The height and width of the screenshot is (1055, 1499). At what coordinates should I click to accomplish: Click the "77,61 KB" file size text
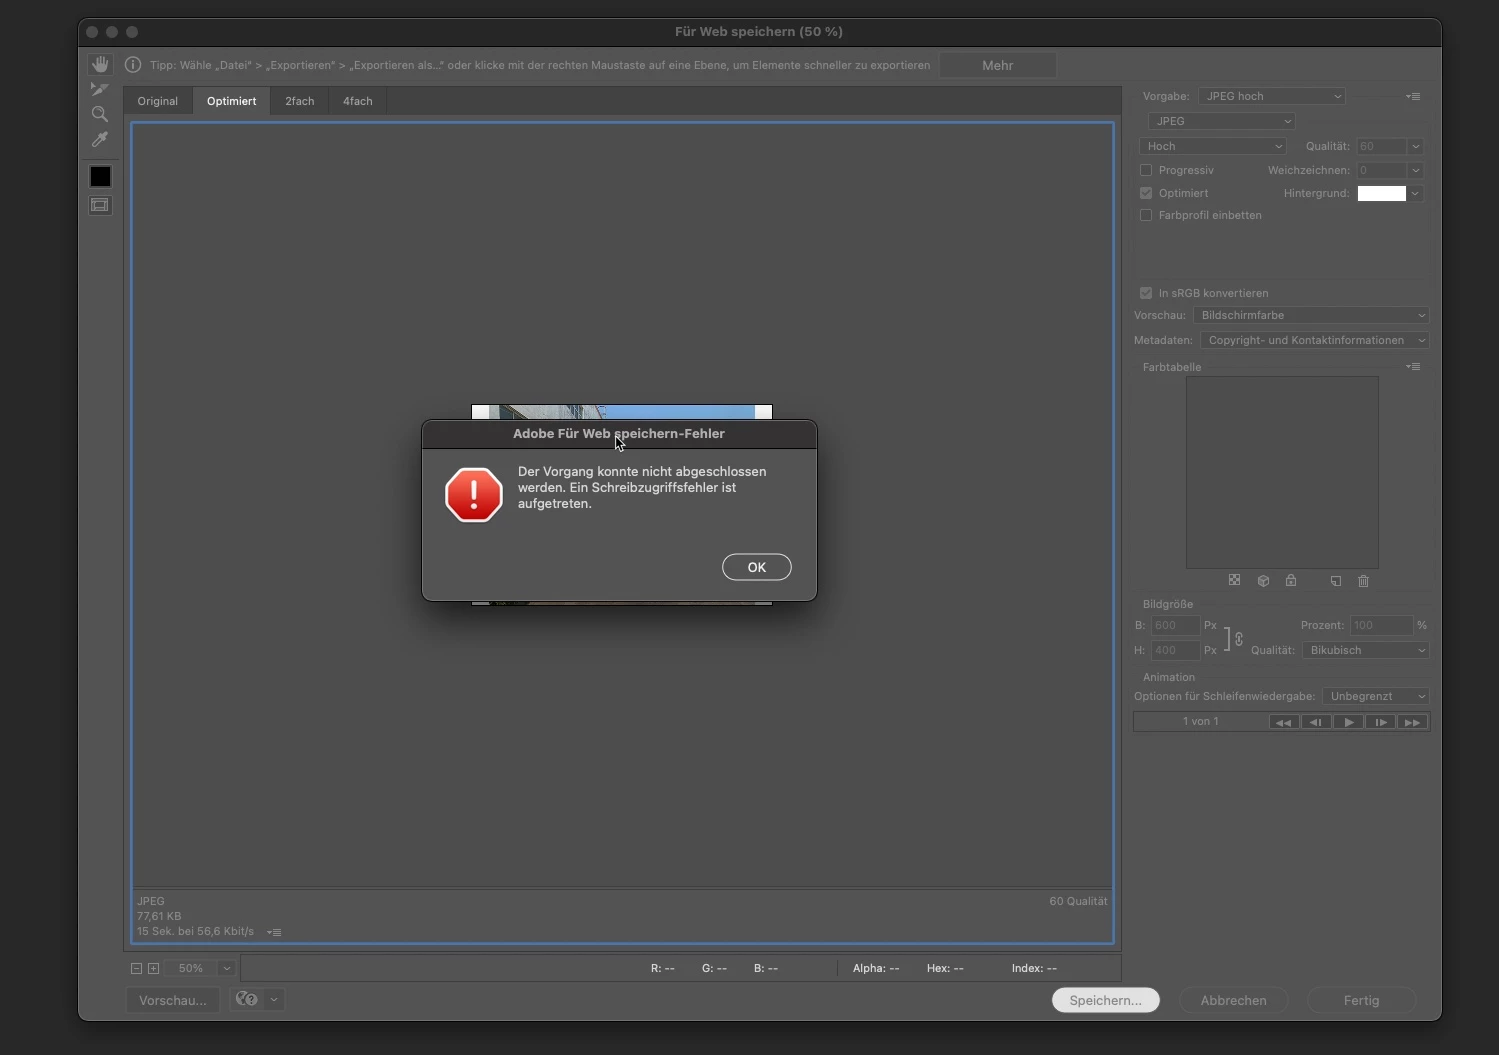pyautogui.click(x=159, y=916)
